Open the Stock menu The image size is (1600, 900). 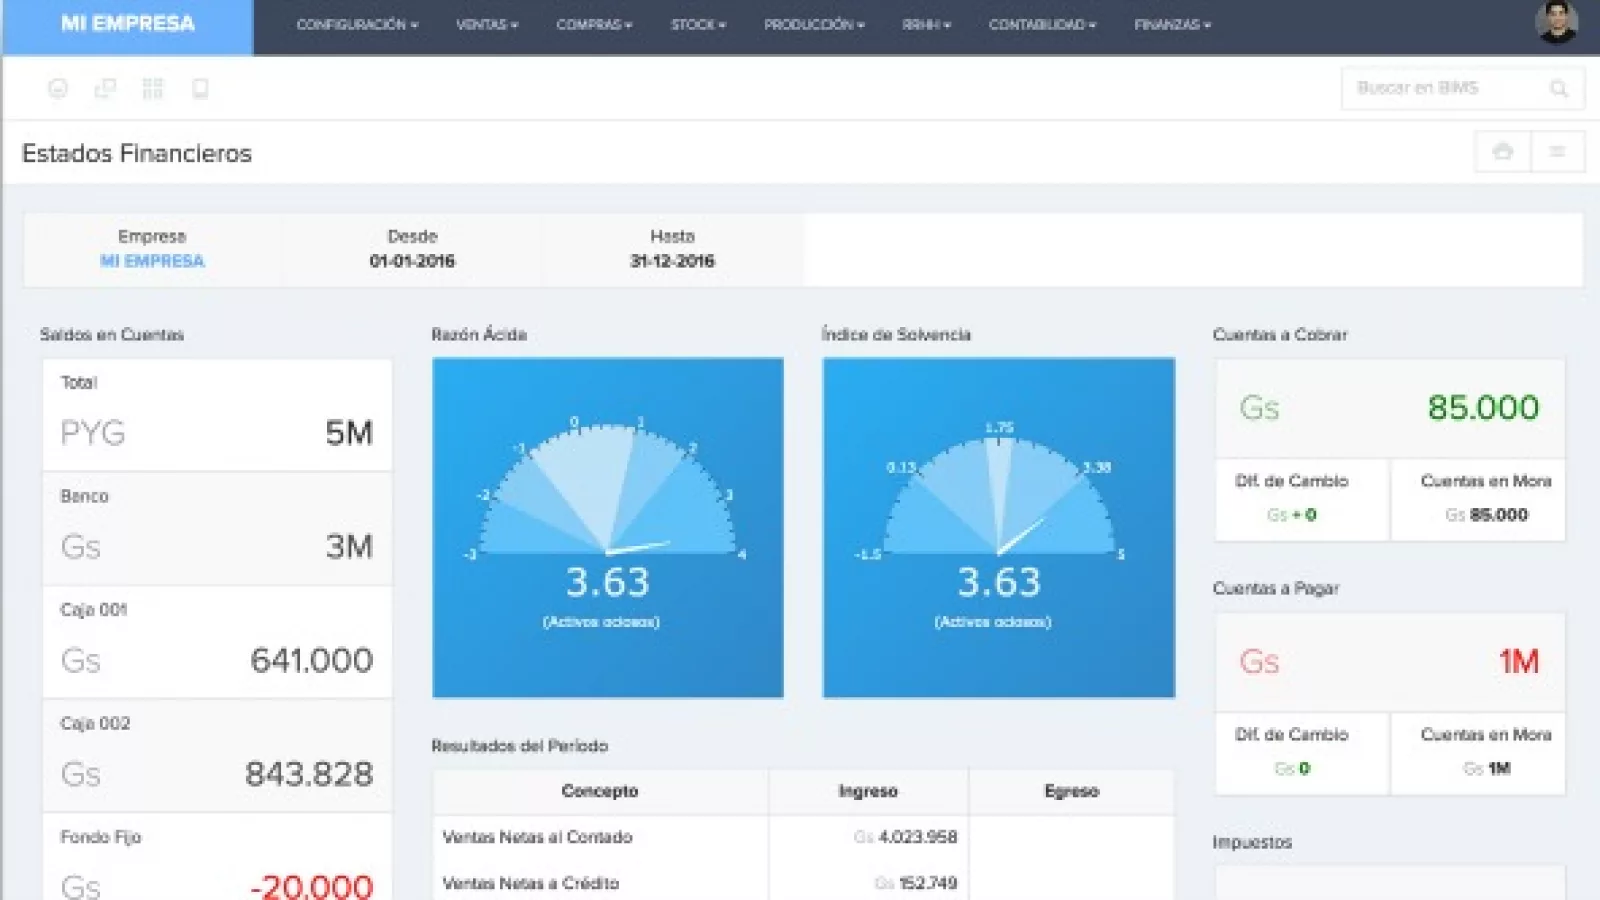click(x=698, y=25)
